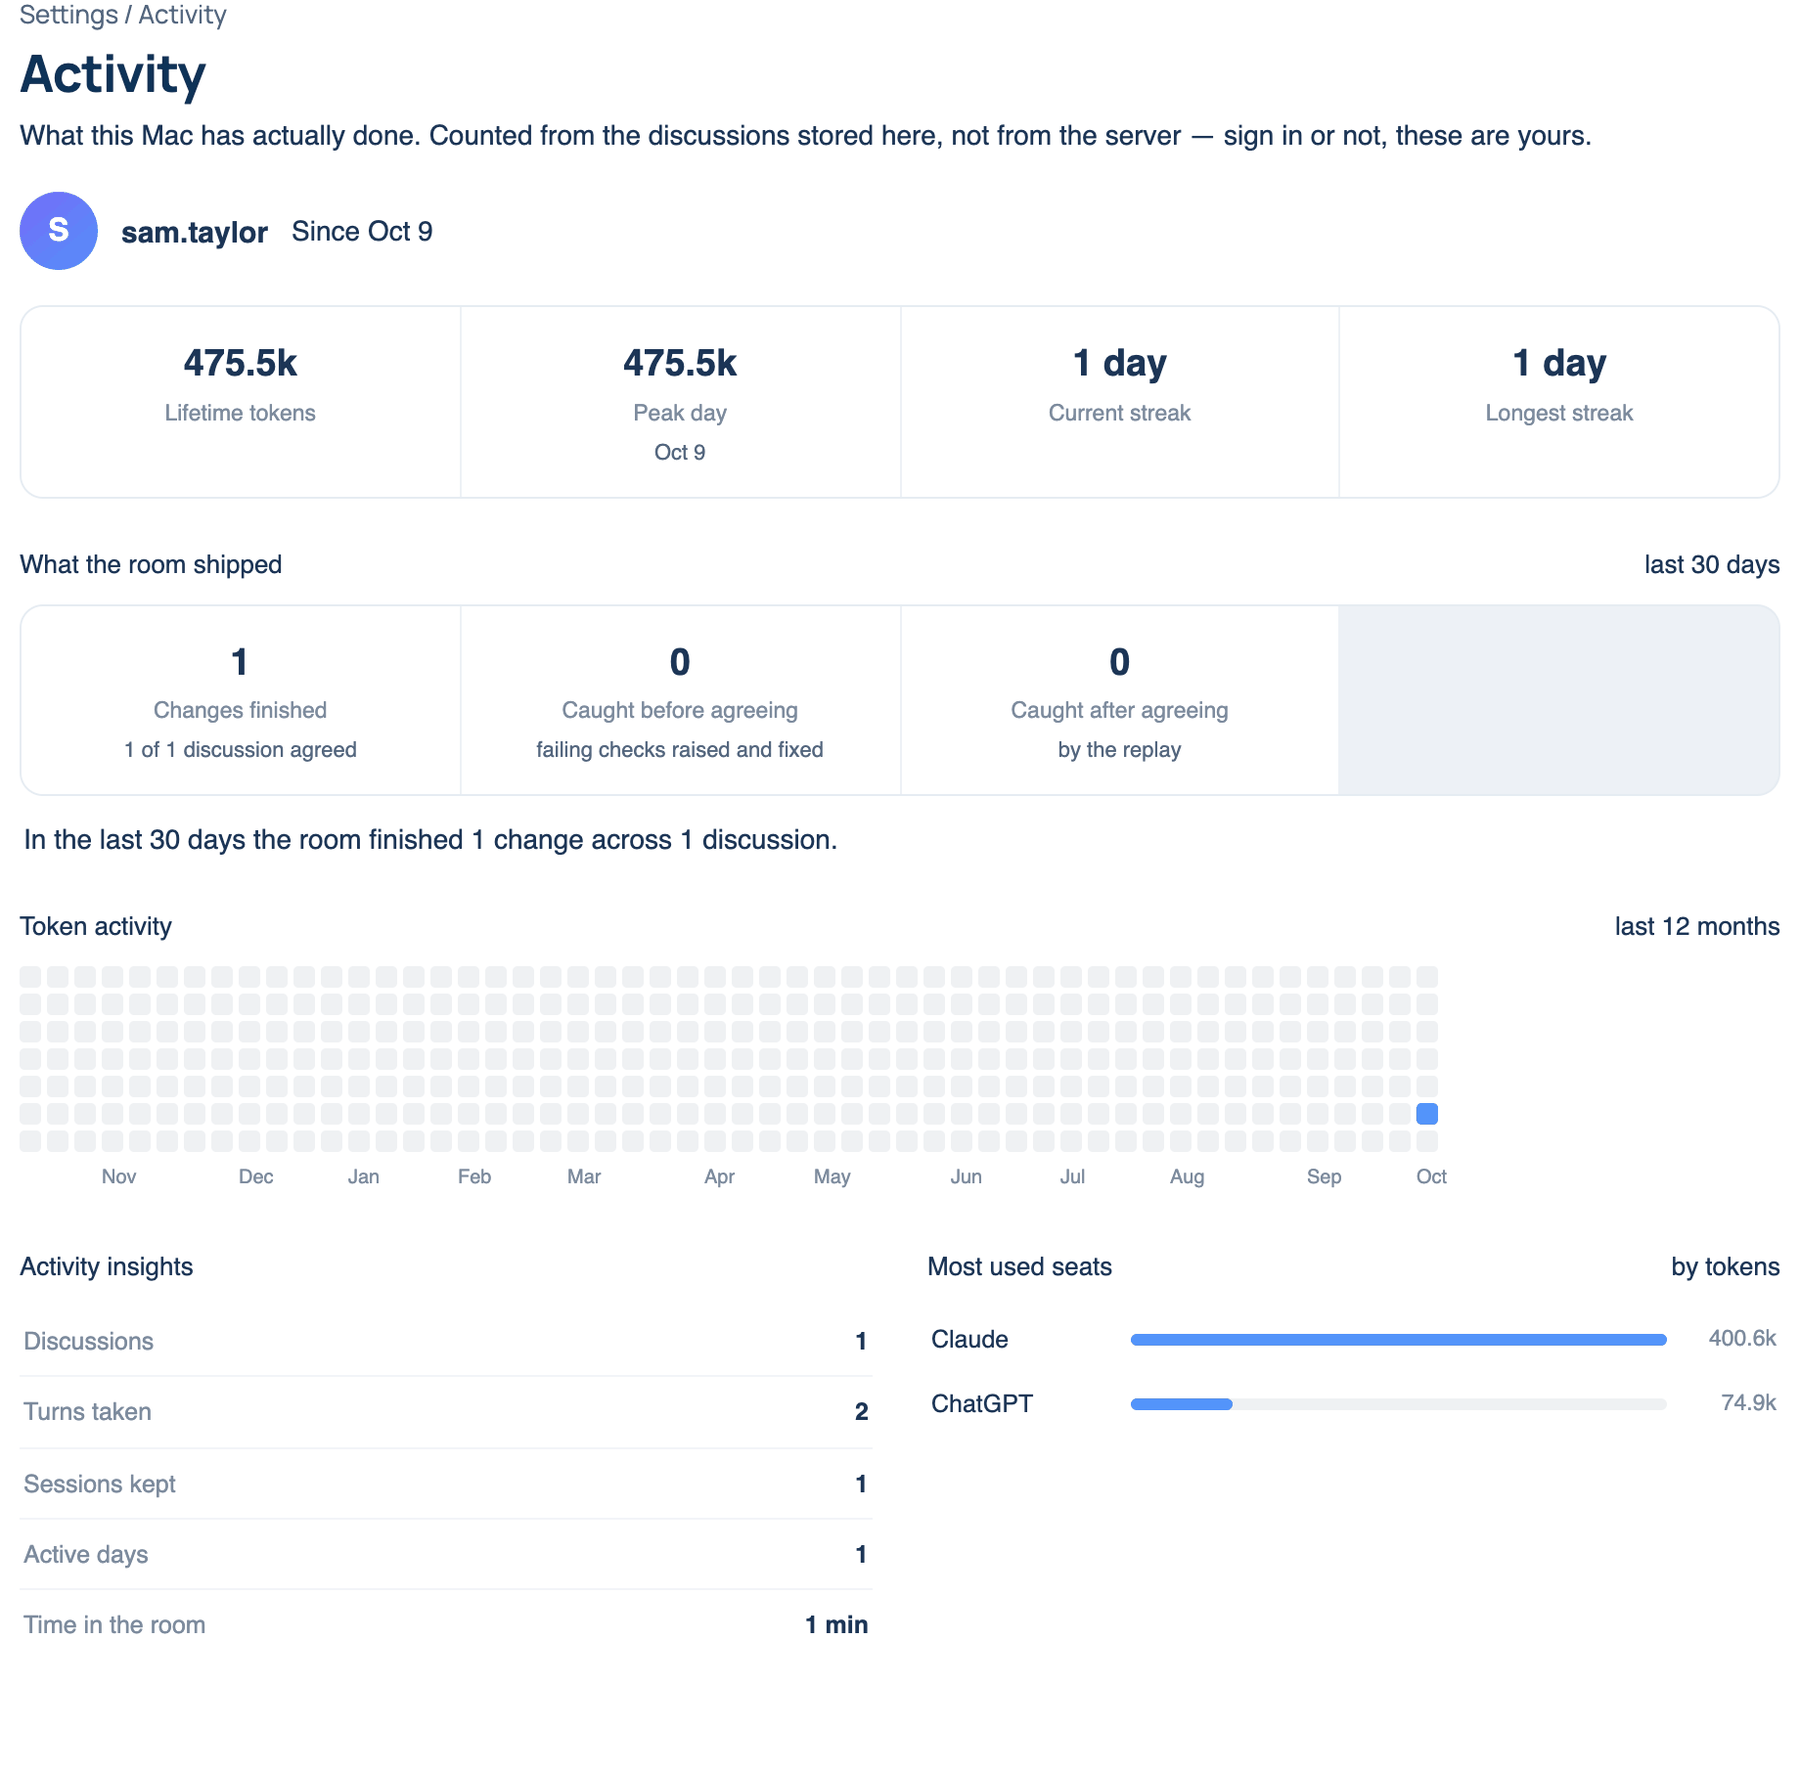Click the Nov month label
Image resolution: width=1800 pixels, height=1772 pixels.
119,1177
